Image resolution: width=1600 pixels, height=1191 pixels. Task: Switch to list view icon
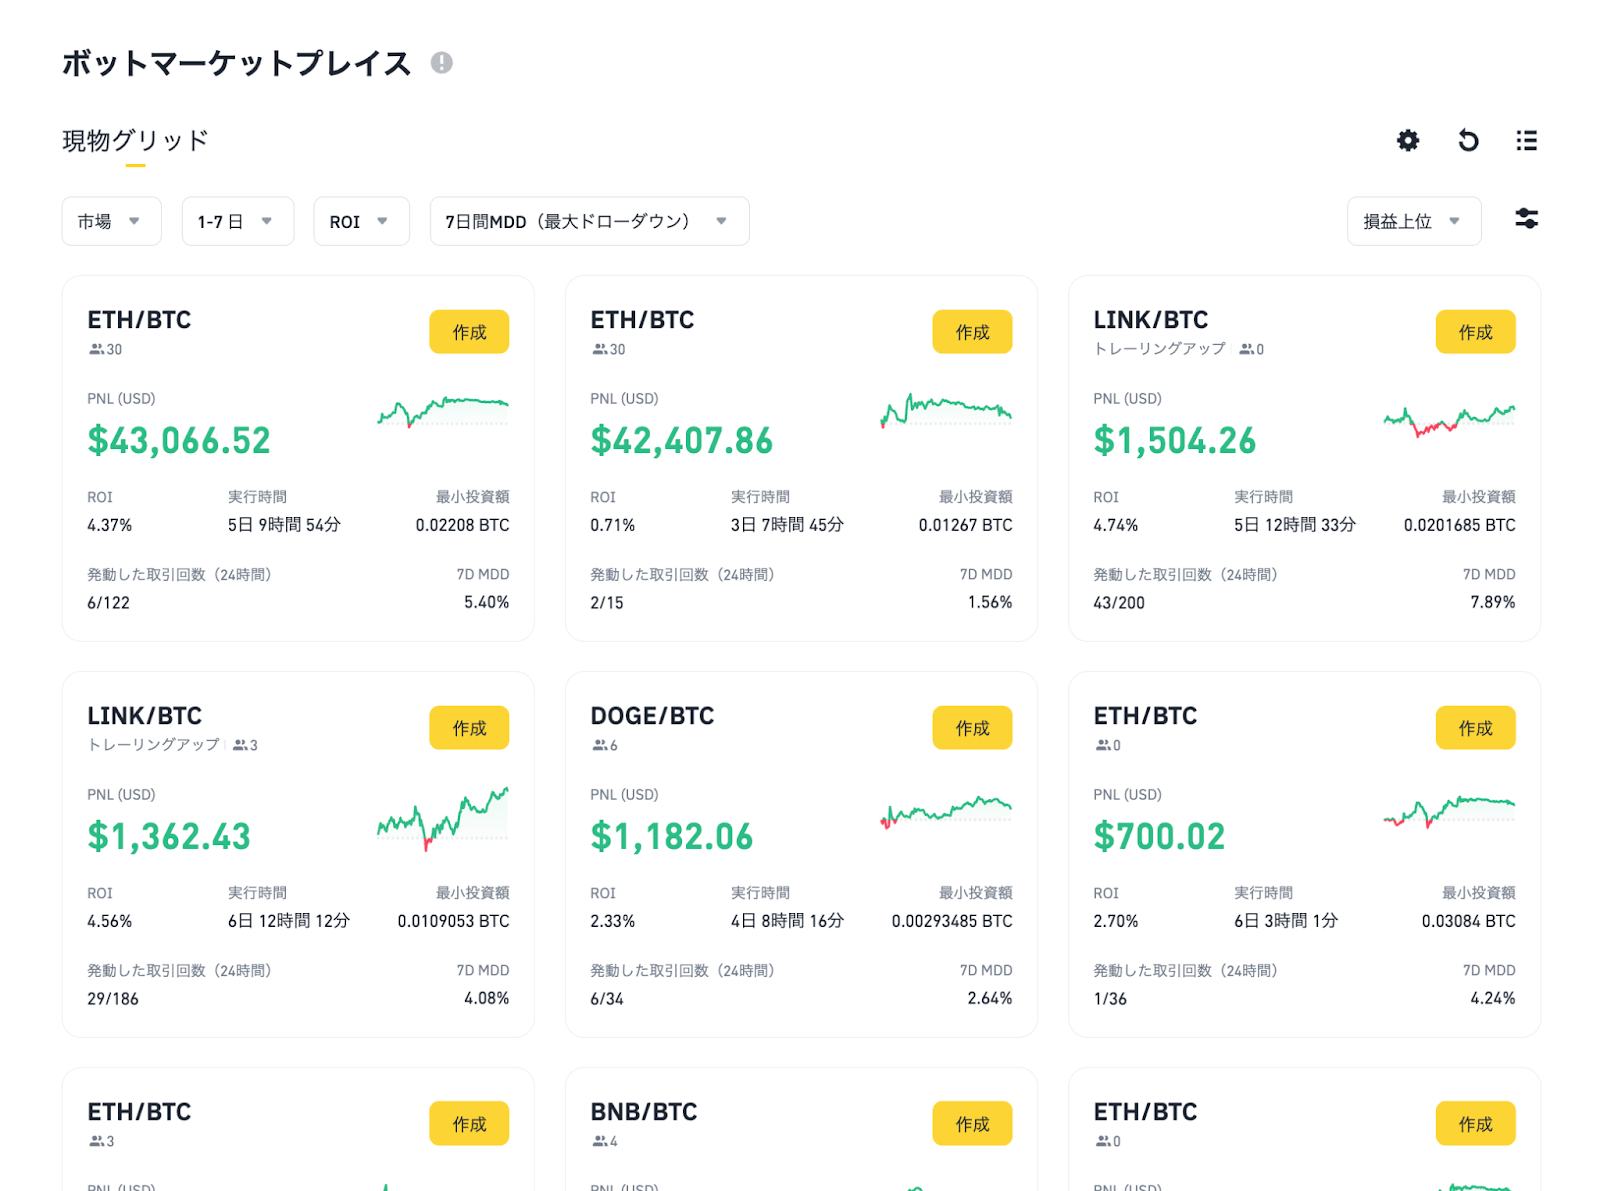[1526, 140]
